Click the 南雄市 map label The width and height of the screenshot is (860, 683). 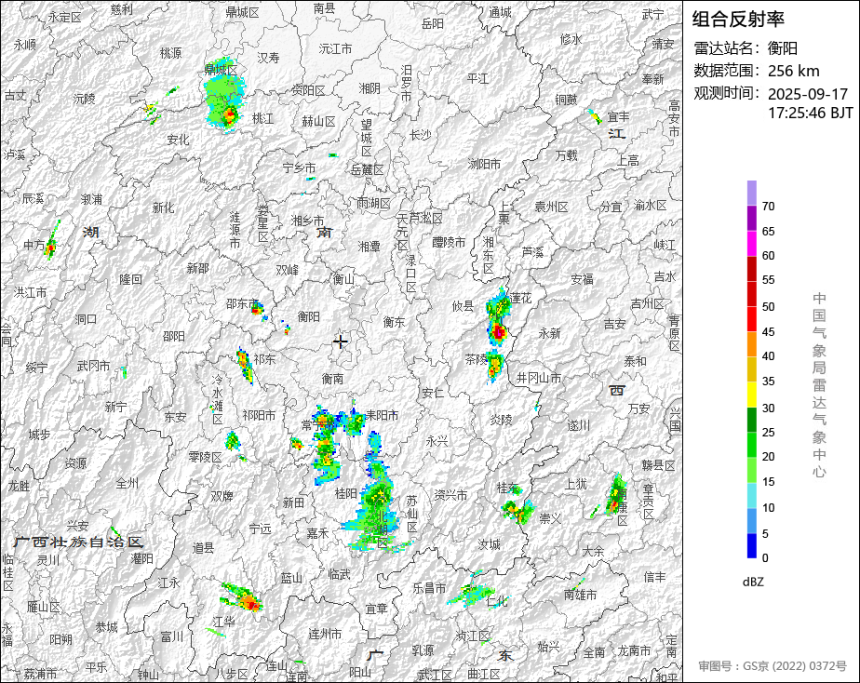tap(580, 594)
